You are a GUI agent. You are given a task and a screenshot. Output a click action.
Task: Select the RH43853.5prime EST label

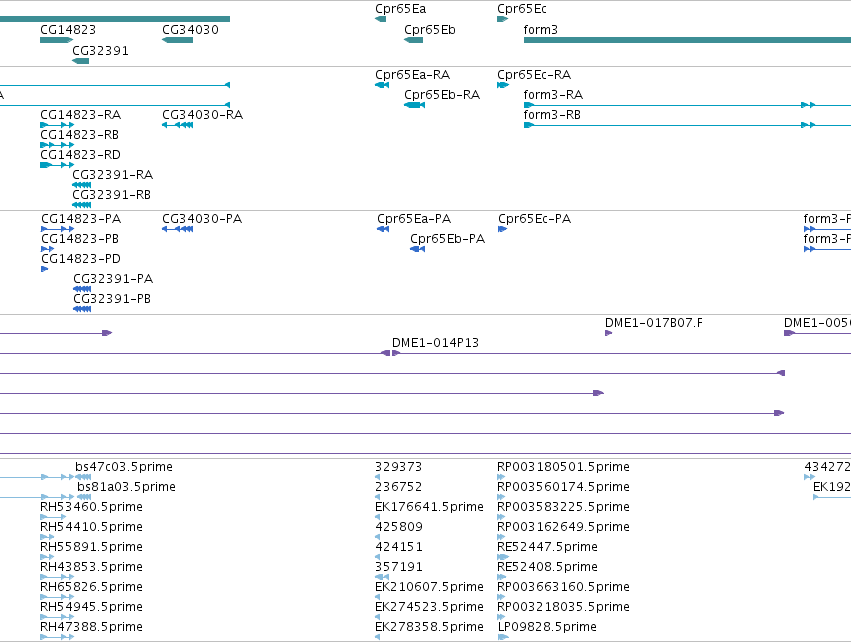pos(91,567)
